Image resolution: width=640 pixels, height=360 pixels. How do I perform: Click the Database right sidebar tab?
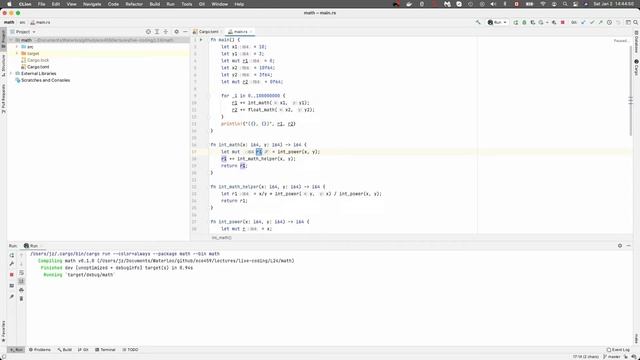(x=636, y=41)
